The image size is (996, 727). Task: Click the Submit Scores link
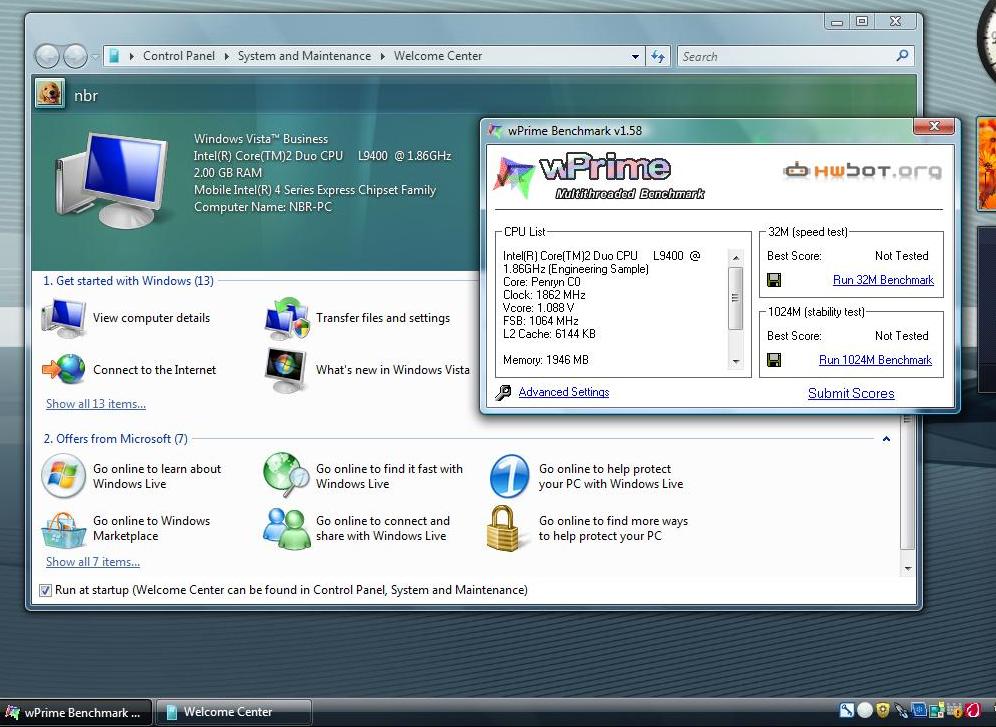pyautogui.click(x=851, y=394)
